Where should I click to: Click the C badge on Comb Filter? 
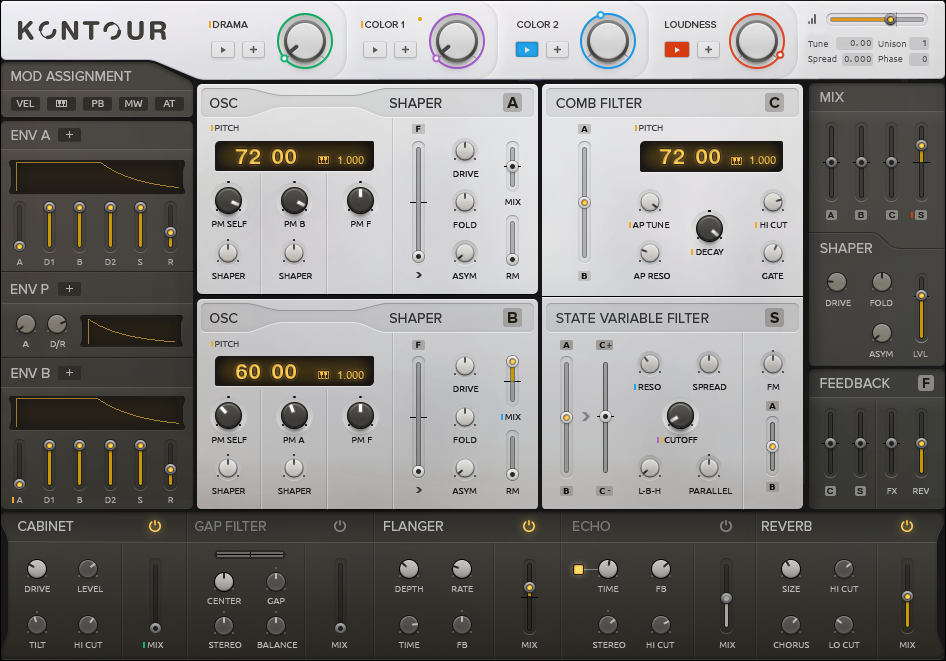(774, 102)
